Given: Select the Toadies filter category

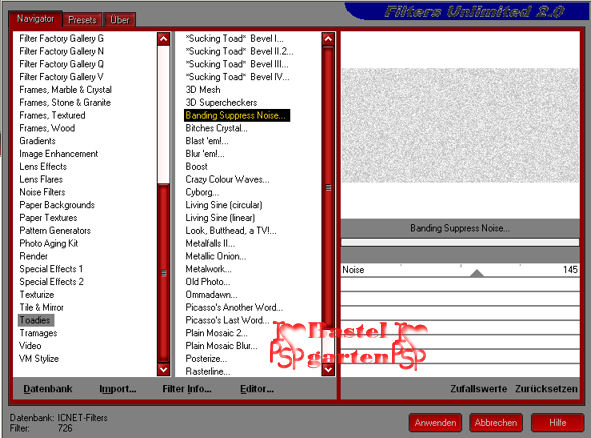Looking at the screenshot, I should point(36,320).
